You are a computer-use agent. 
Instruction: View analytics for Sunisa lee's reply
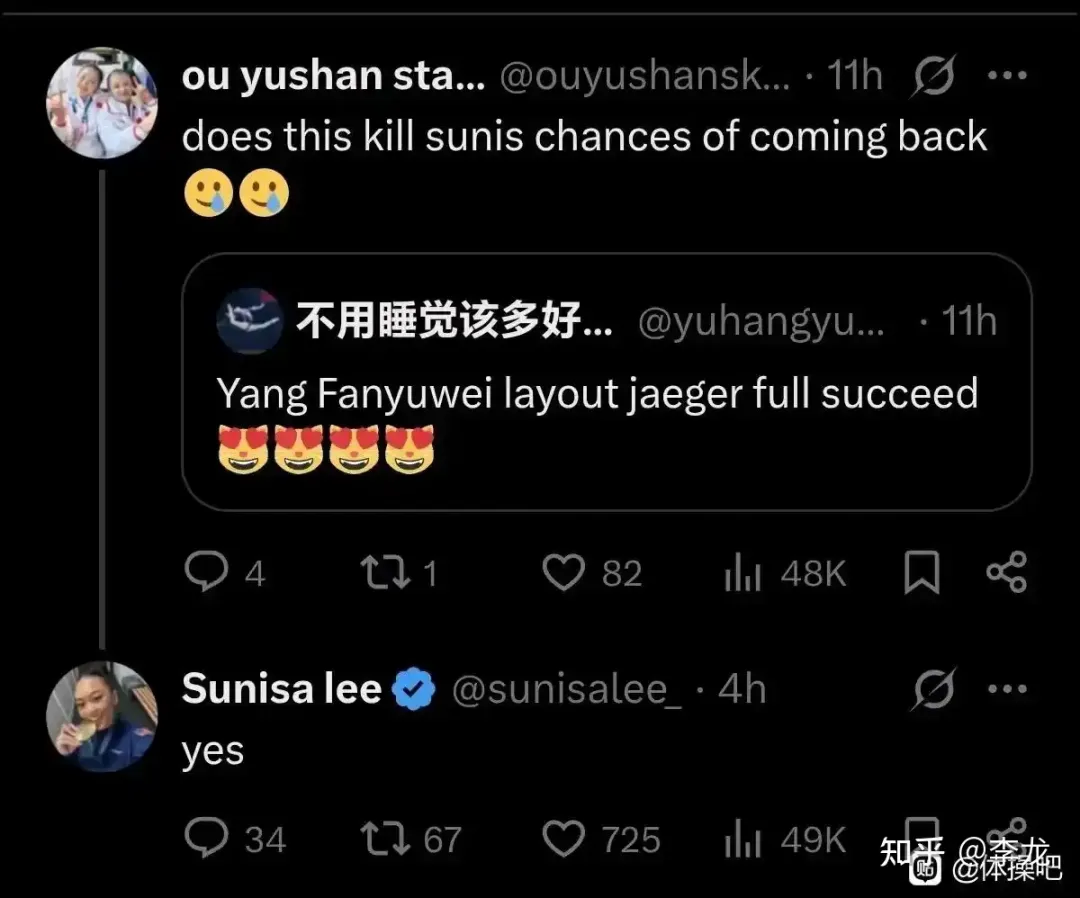click(743, 840)
